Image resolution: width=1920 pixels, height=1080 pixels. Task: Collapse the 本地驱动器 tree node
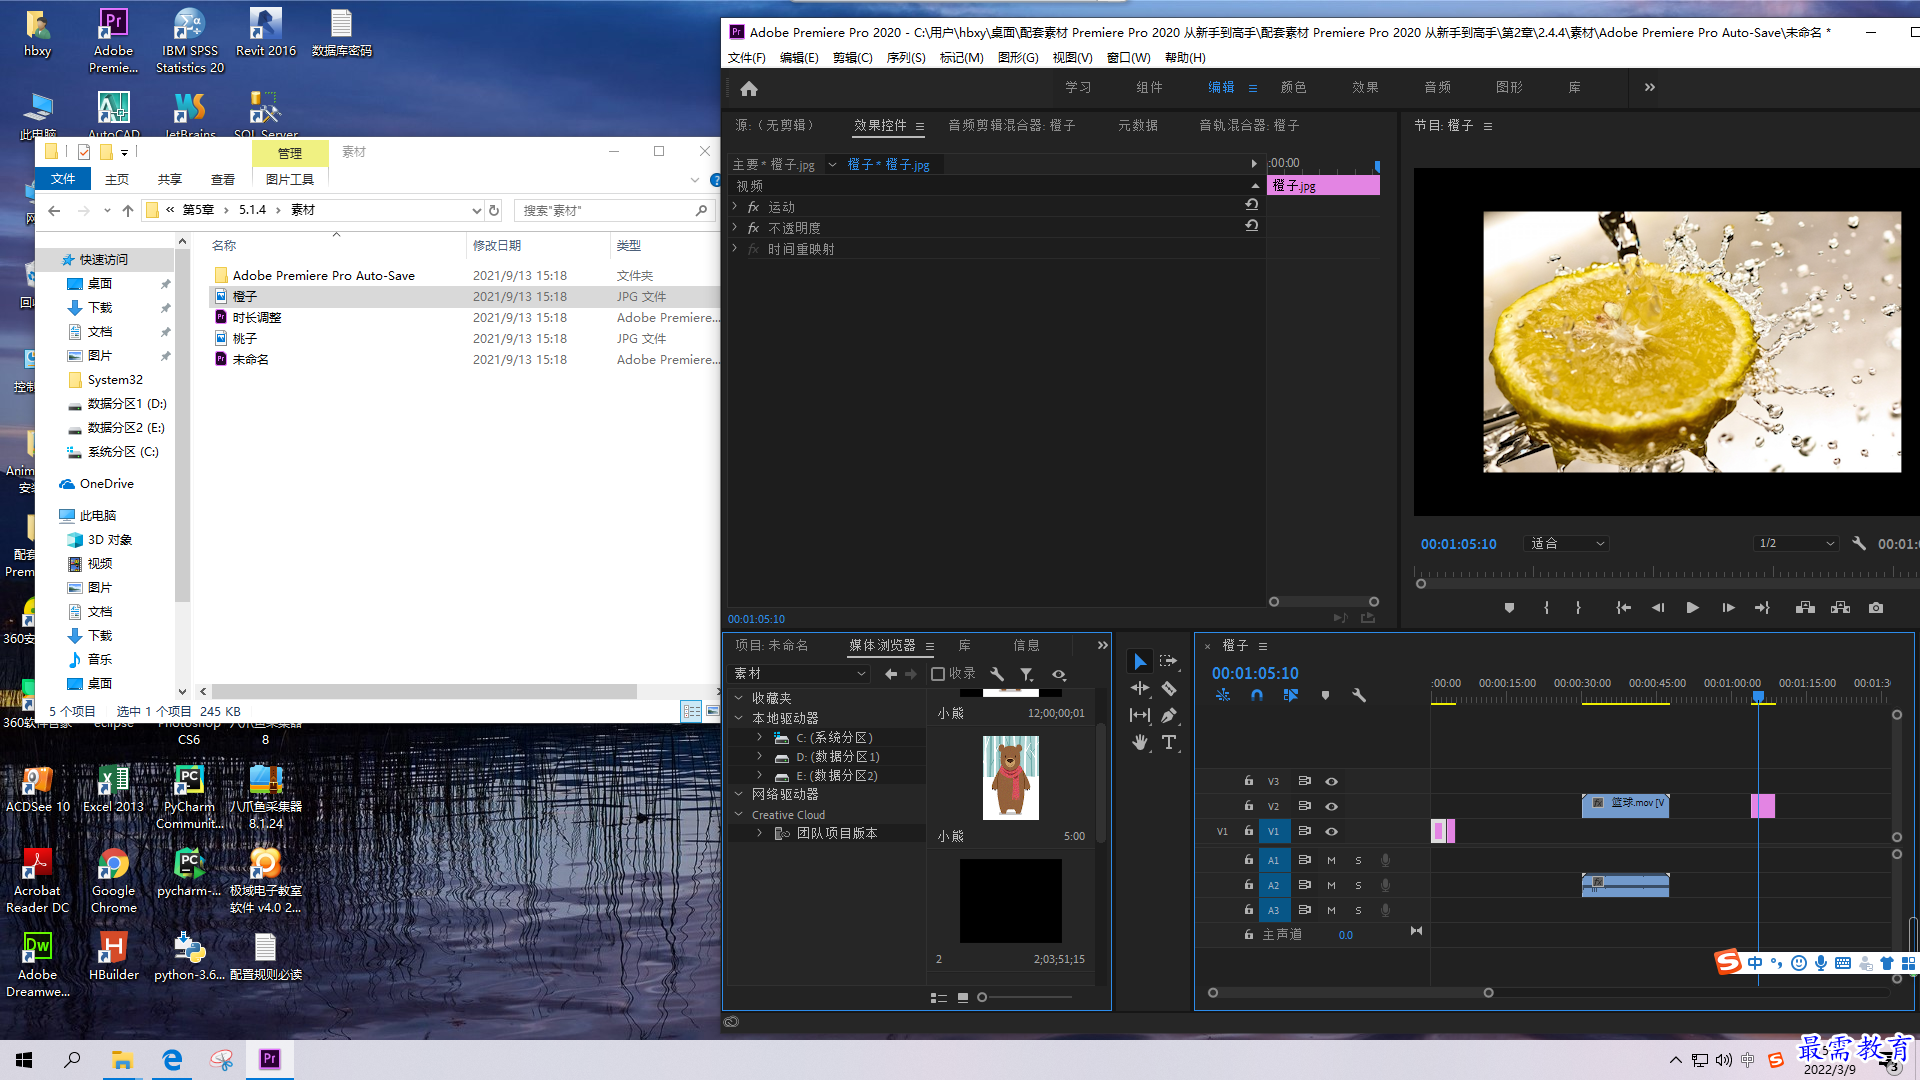739,718
